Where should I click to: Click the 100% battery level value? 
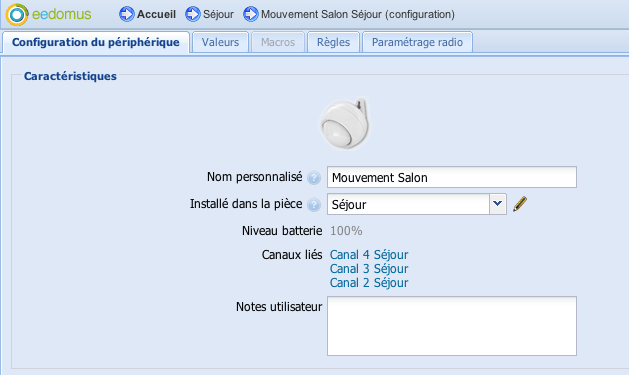[346, 231]
